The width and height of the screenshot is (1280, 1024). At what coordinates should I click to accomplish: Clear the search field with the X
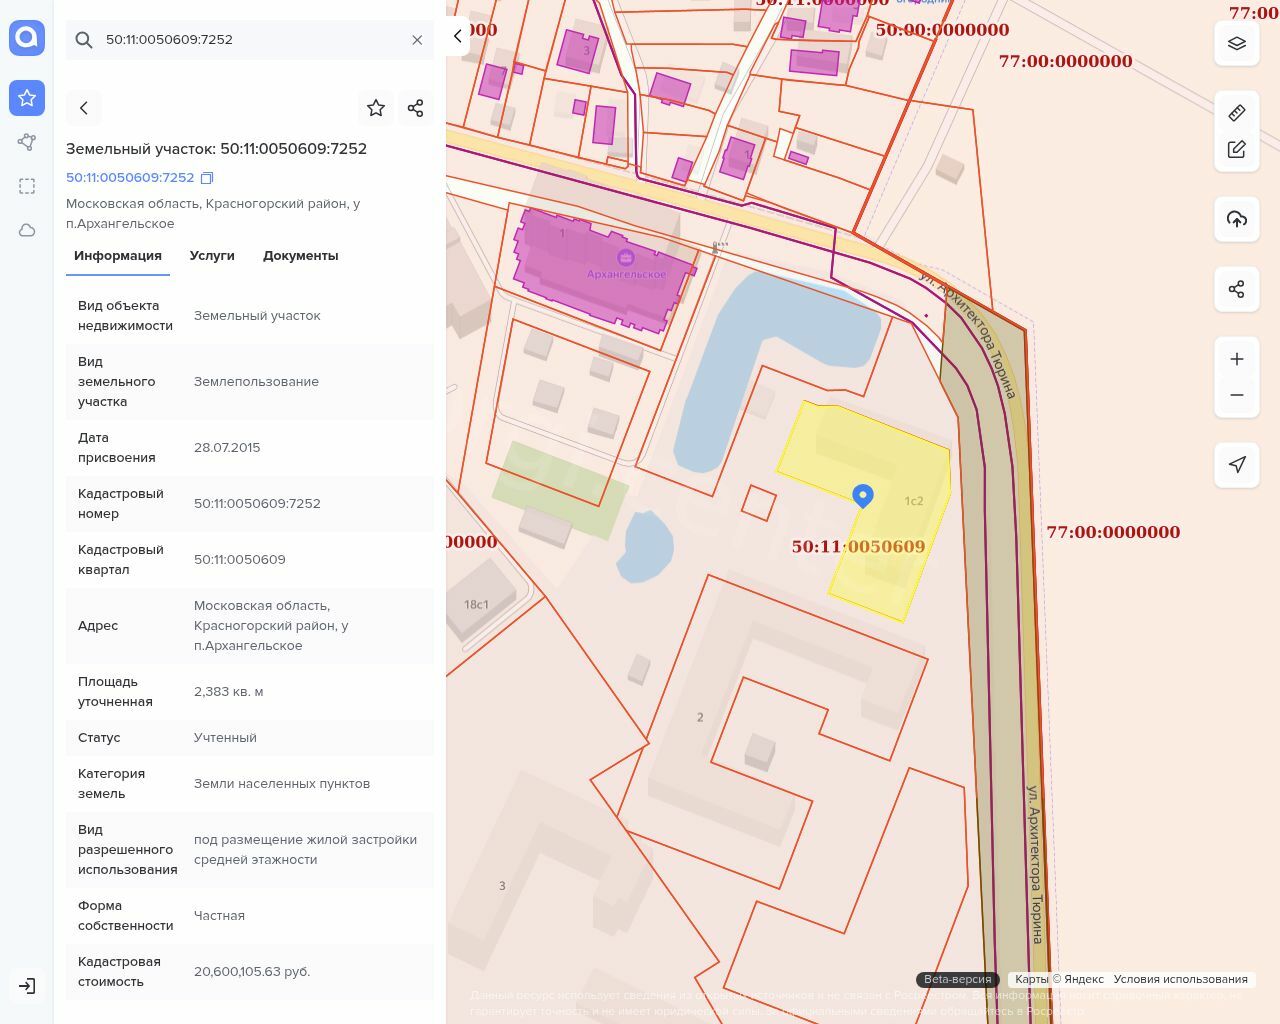pos(417,40)
